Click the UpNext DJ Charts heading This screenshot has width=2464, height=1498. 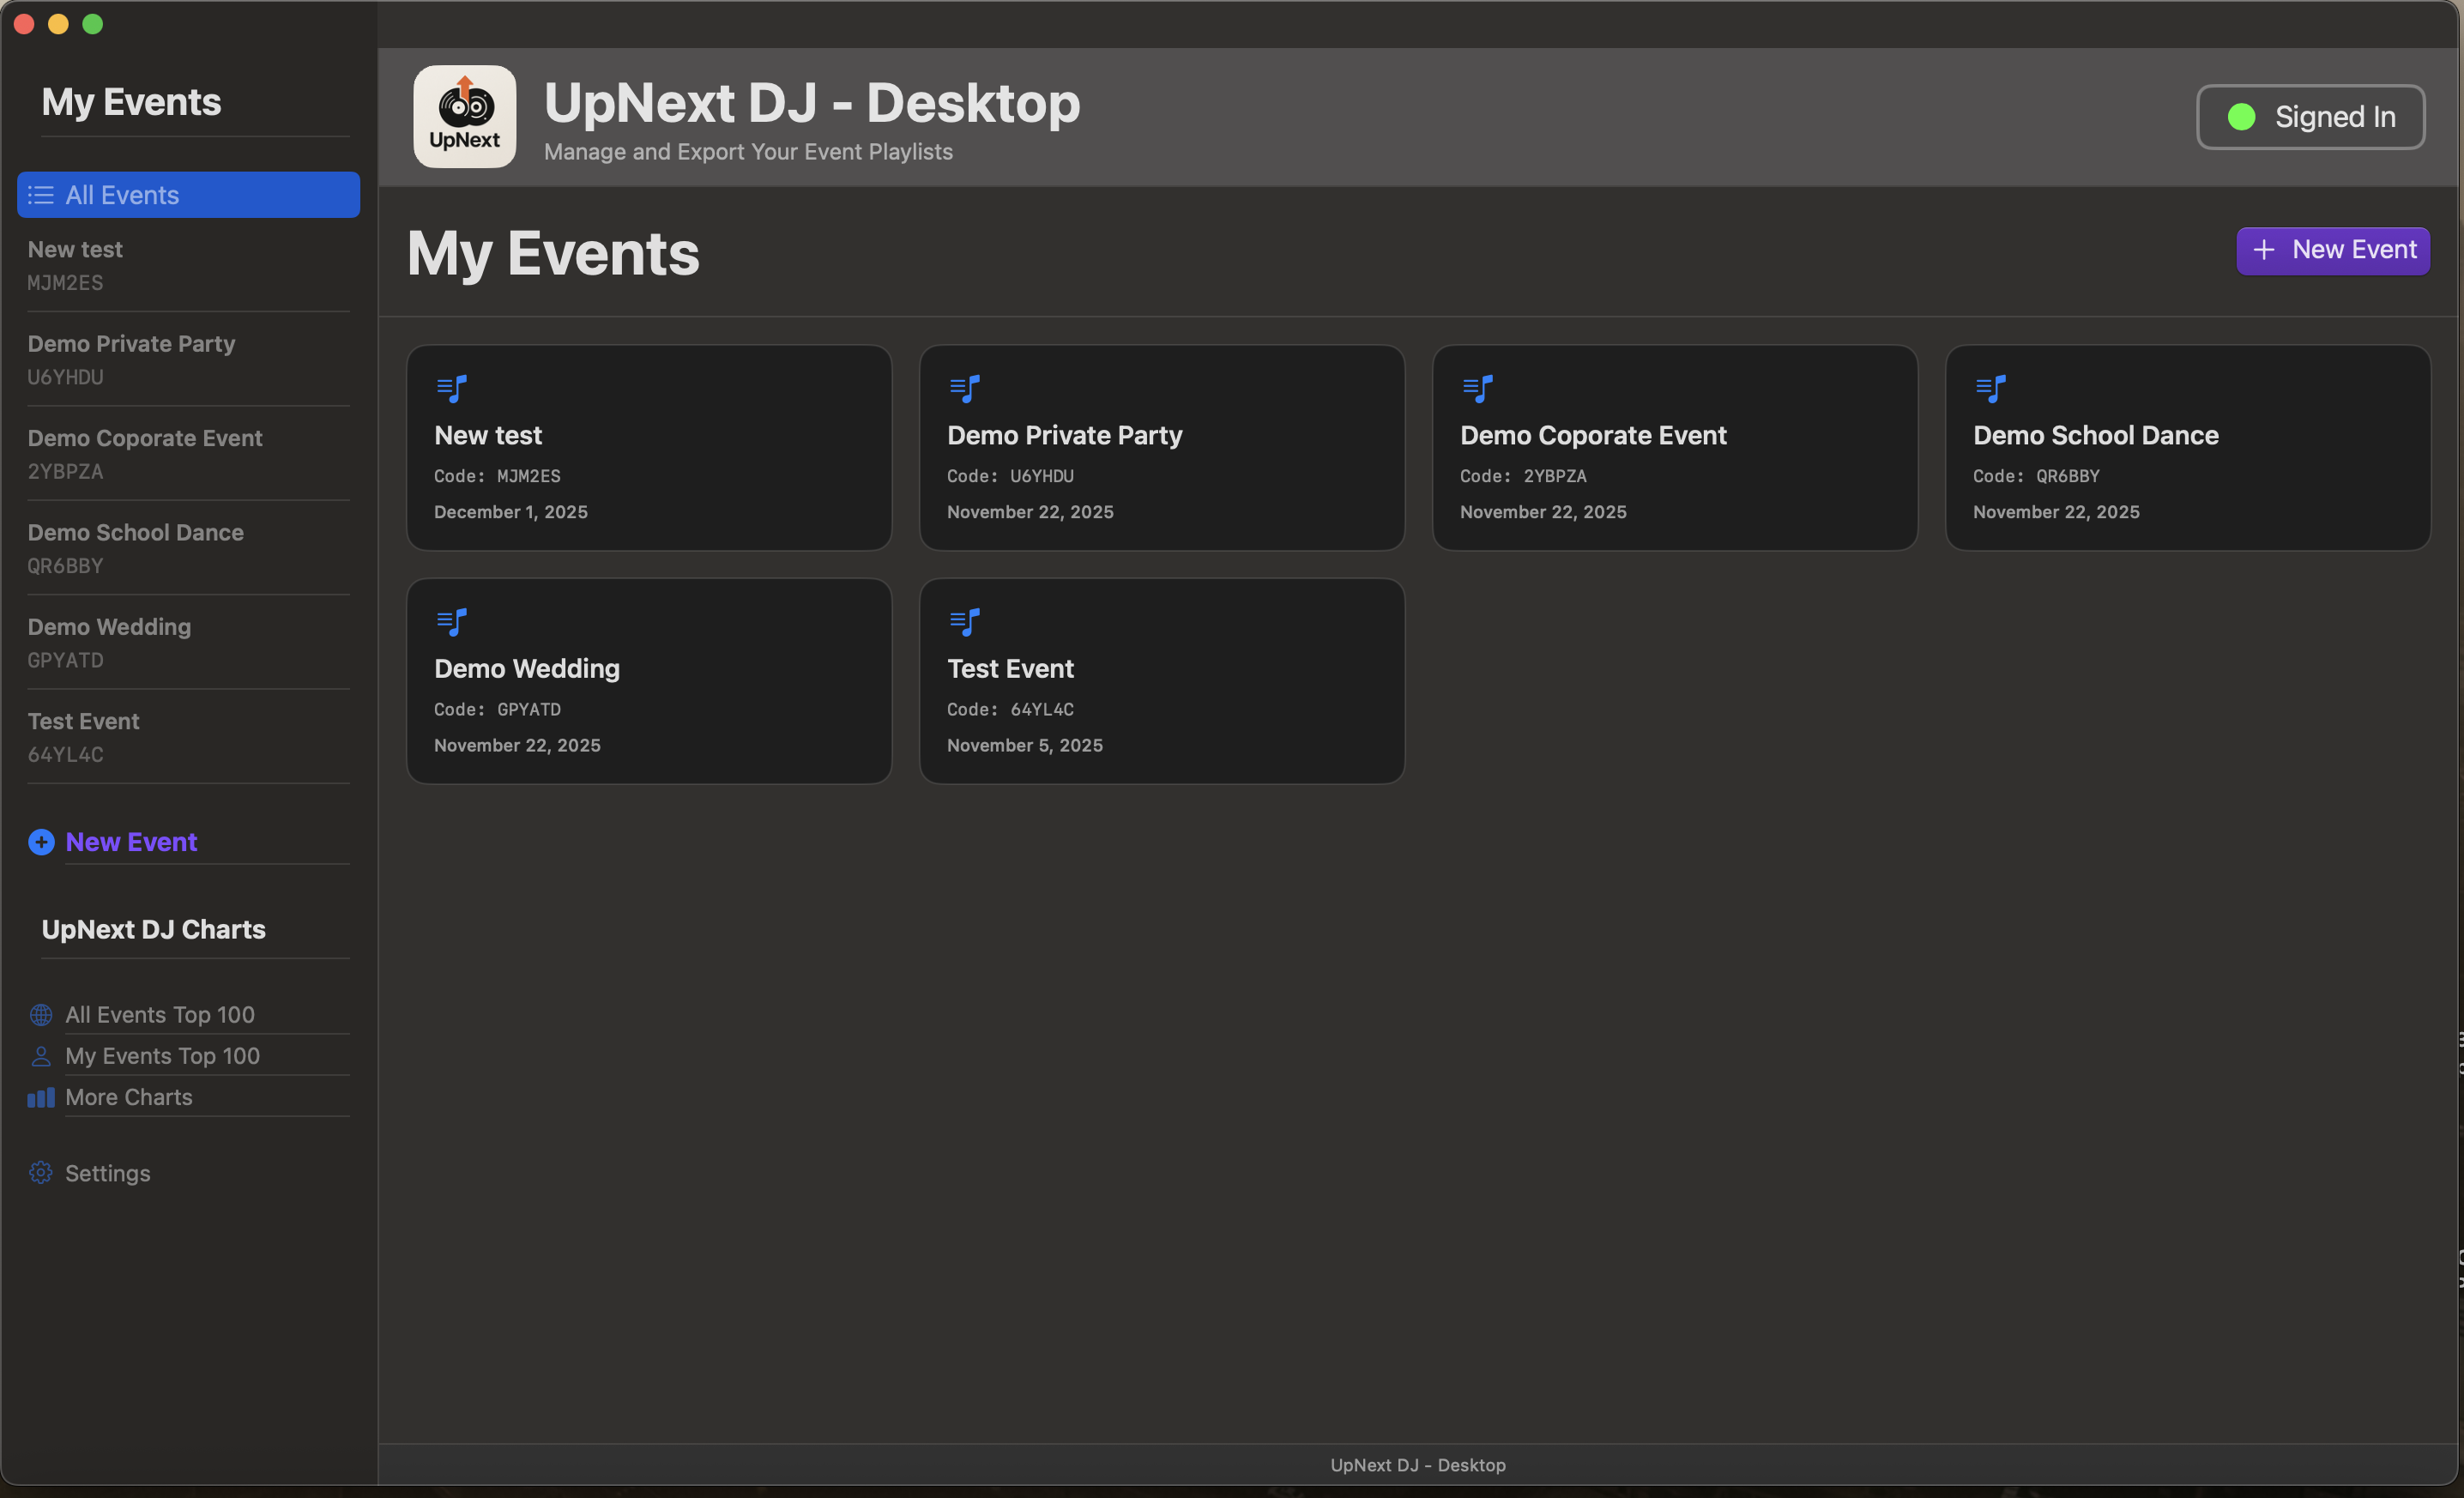(x=153, y=928)
